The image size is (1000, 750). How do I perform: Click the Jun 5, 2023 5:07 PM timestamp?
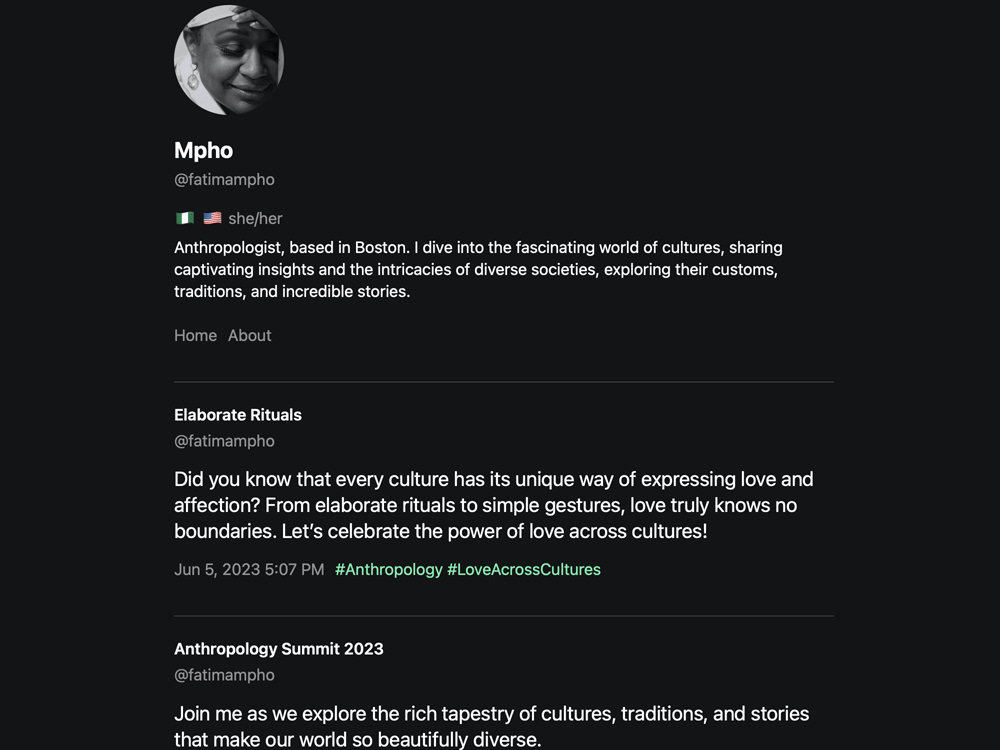tap(249, 570)
